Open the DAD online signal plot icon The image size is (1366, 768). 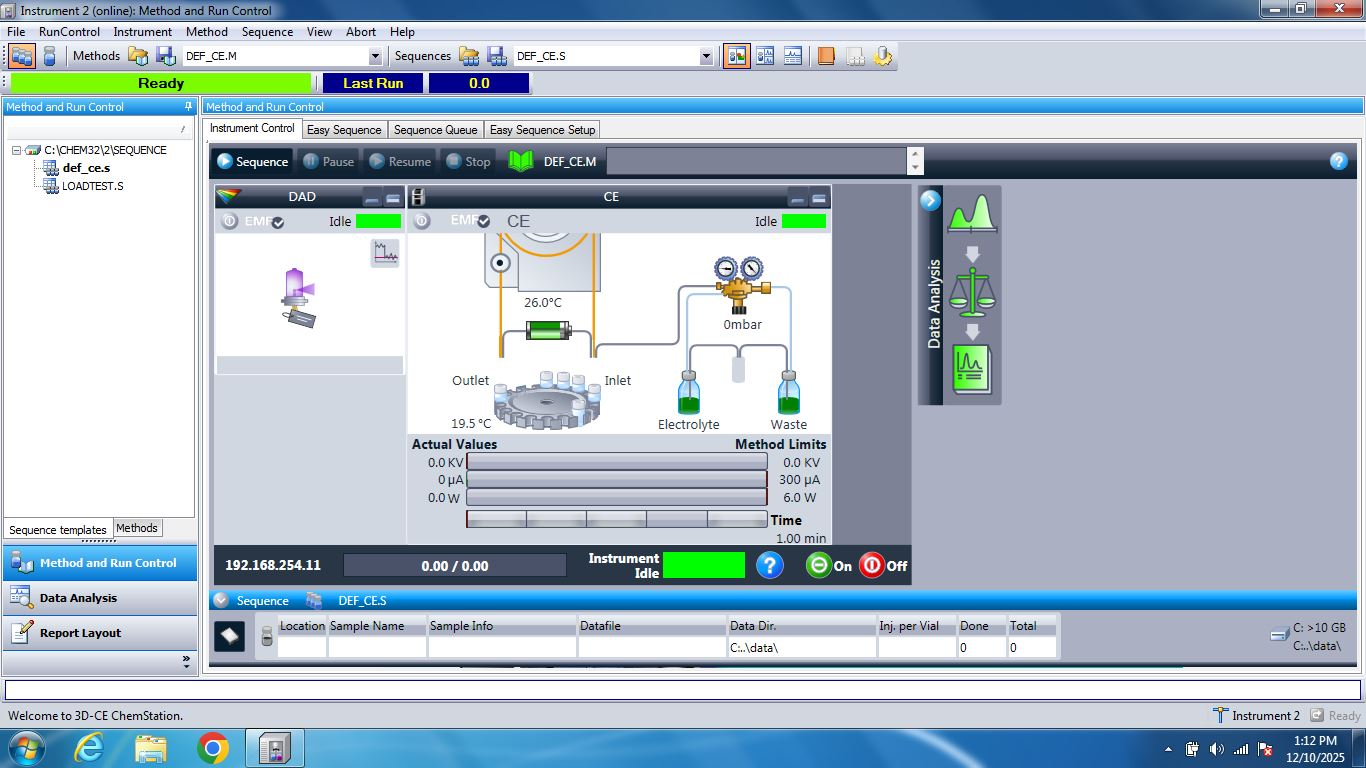click(x=385, y=253)
